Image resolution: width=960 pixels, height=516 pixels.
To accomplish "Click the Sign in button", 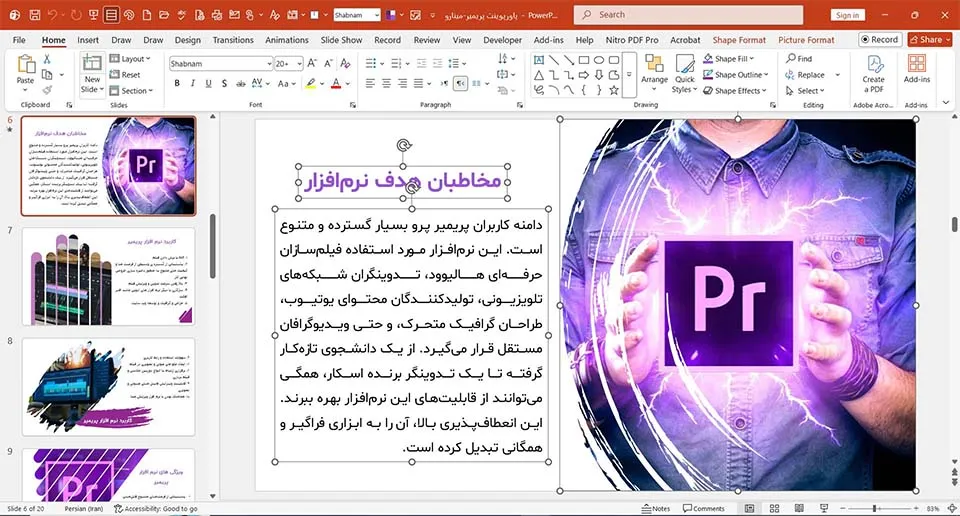I will (847, 15).
